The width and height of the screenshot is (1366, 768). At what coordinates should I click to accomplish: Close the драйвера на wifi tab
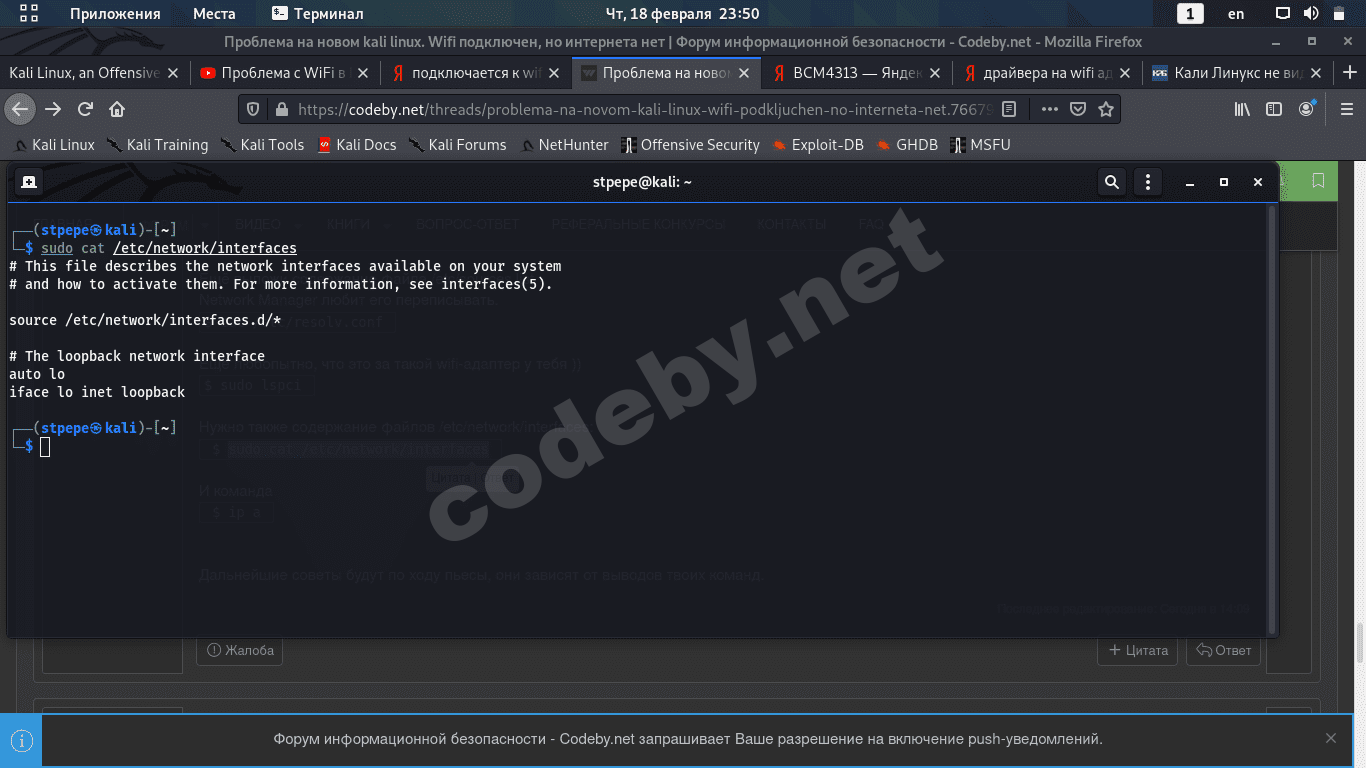tap(1125, 73)
